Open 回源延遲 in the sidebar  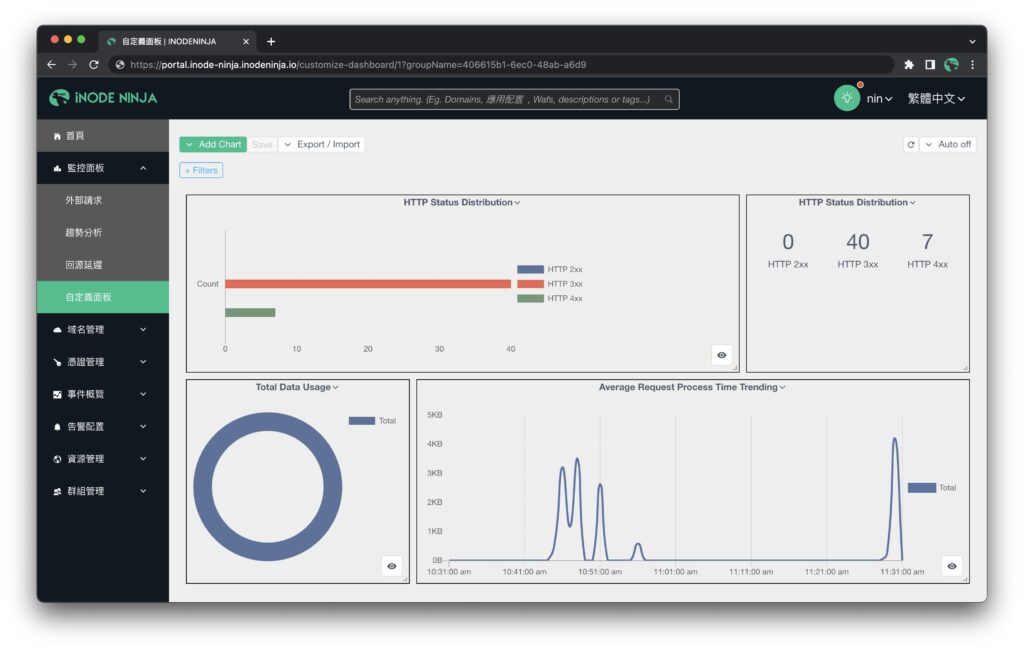[103, 265]
